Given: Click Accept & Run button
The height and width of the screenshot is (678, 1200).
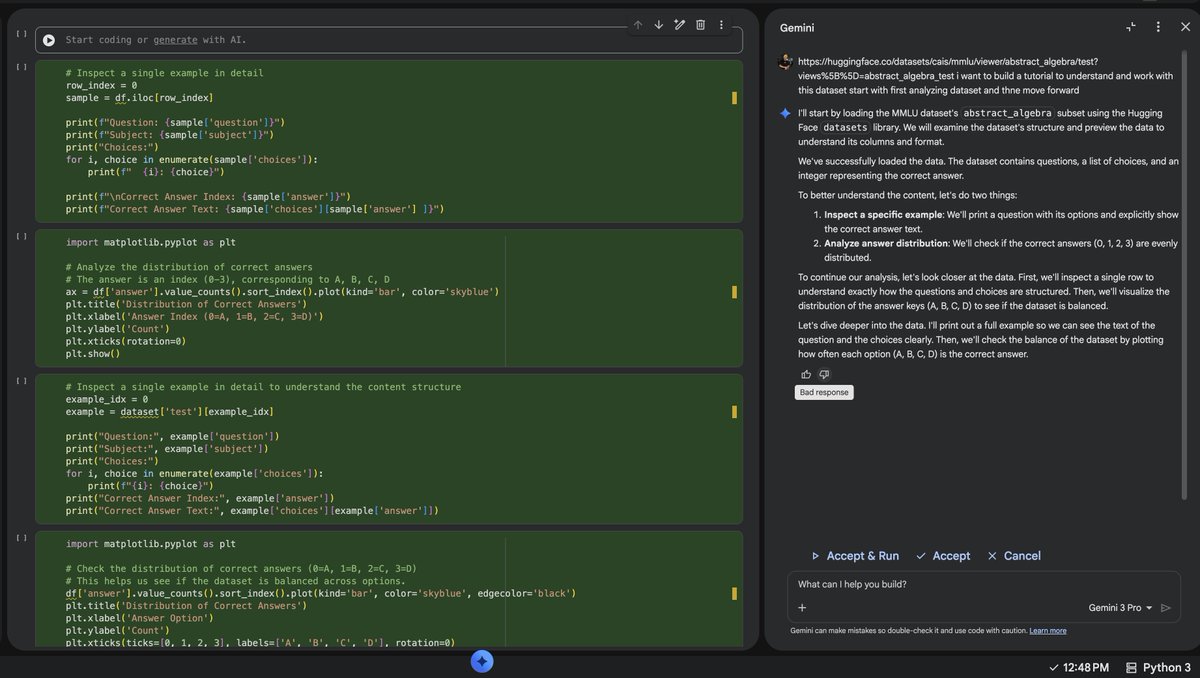Looking at the screenshot, I should [855, 556].
